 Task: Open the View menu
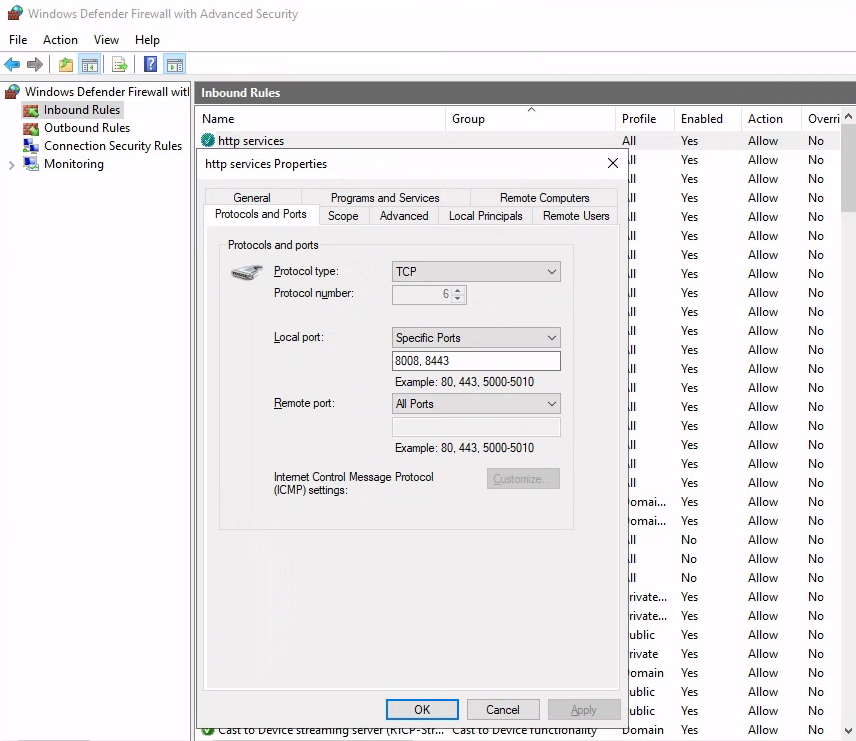pyautogui.click(x=106, y=40)
